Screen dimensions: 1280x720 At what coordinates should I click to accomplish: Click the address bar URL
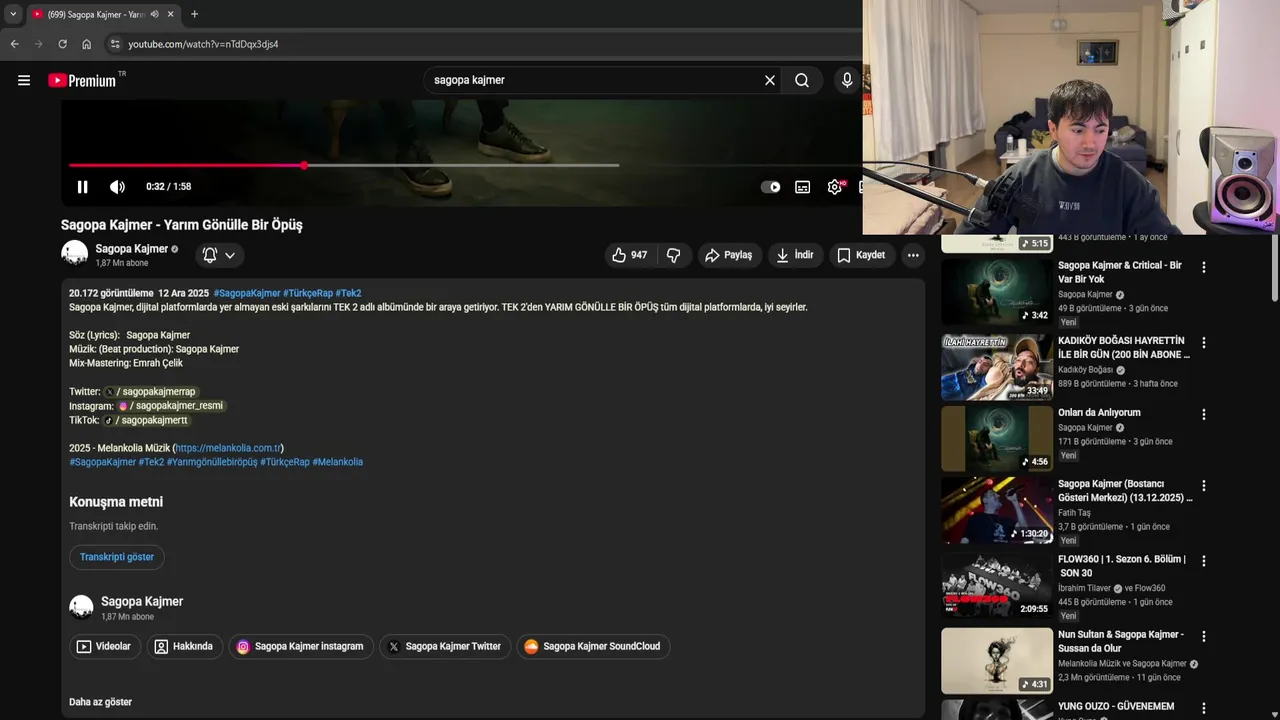203,44
